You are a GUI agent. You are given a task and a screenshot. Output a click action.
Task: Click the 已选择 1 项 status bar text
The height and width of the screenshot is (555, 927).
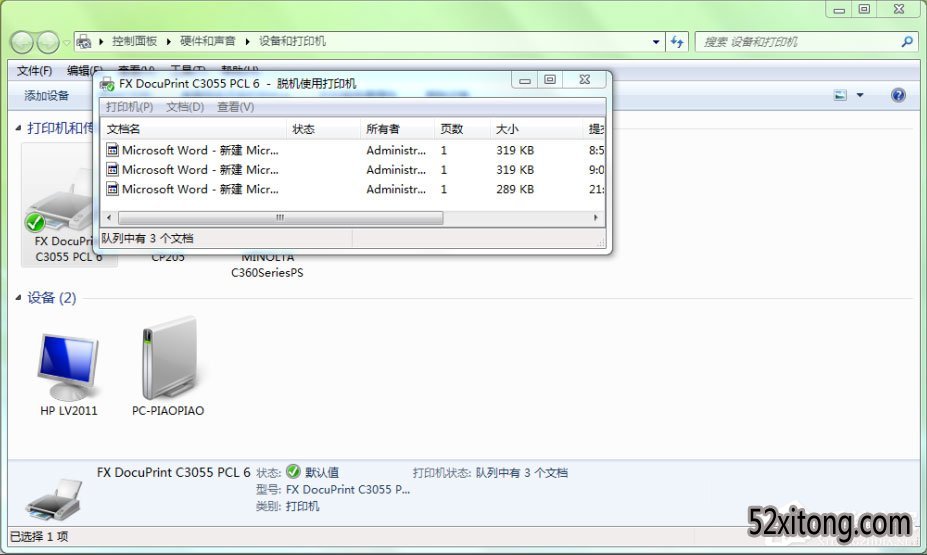coord(39,536)
